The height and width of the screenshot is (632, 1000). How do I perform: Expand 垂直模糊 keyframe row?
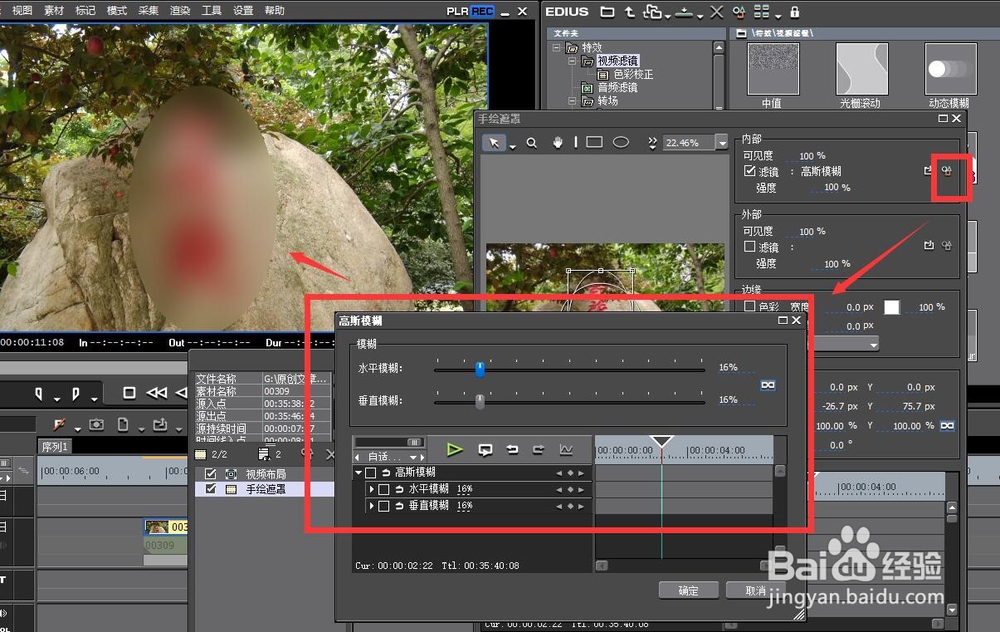pyautogui.click(x=371, y=506)
